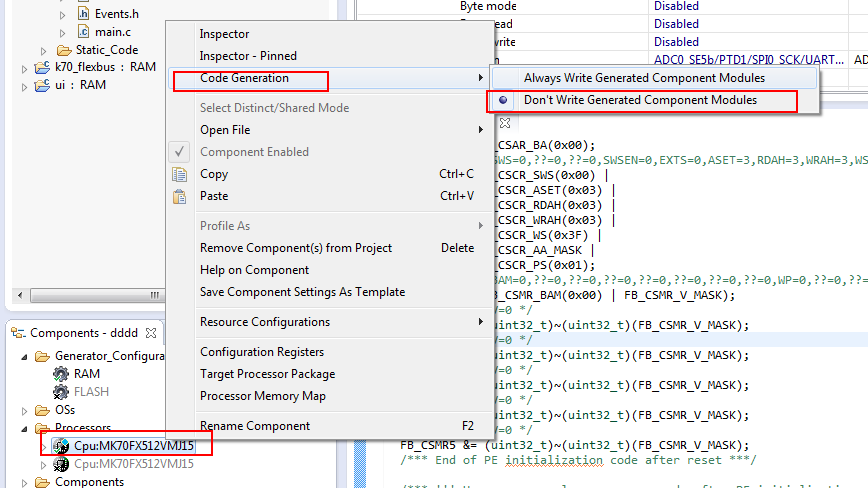868x488 pixels.
Task: Click ADC0_SE5b/PTD1/SPI0_SCK/UART pin value
Action: click(x=748, y=59)
